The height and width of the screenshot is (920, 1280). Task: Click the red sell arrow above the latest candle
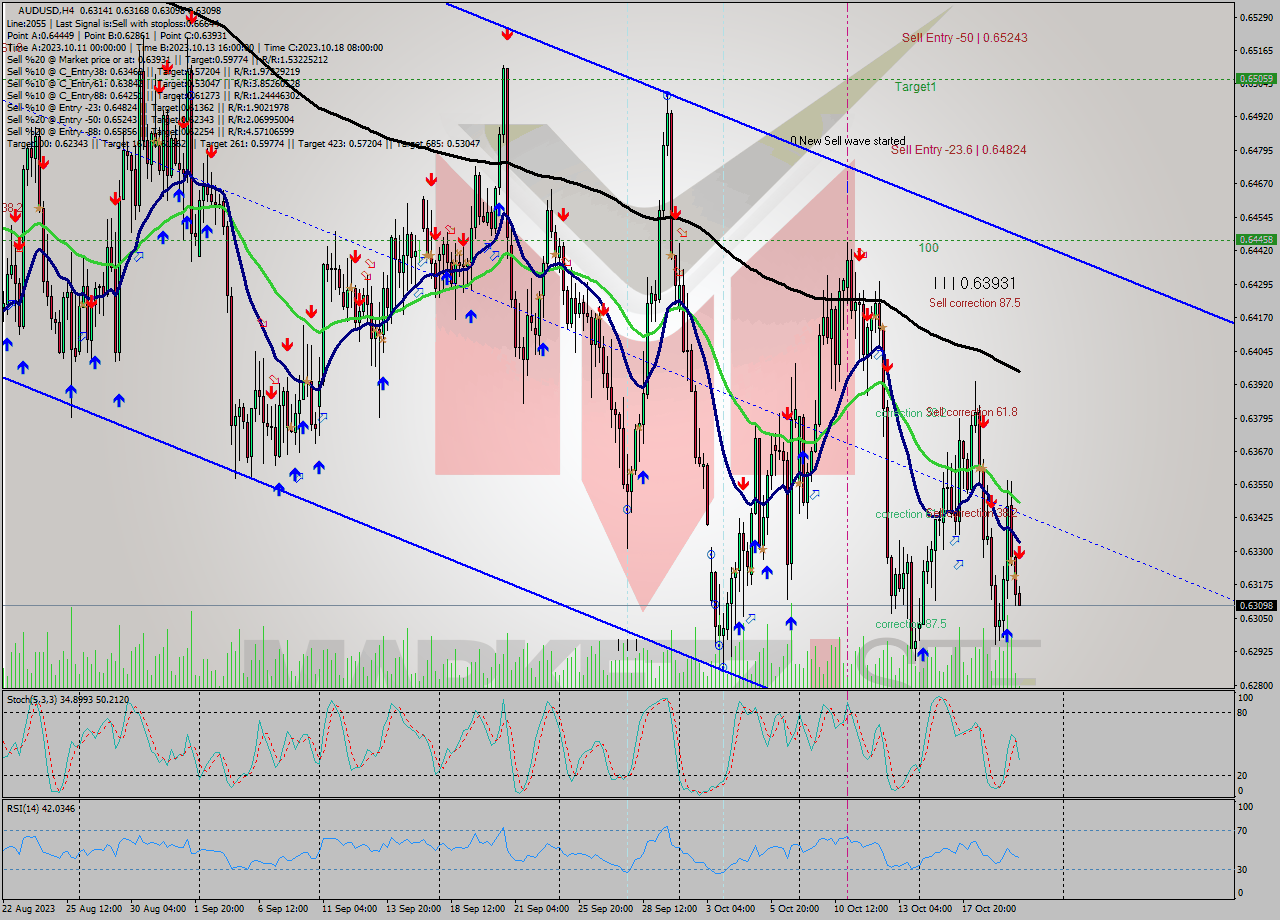click(1019, 552)
